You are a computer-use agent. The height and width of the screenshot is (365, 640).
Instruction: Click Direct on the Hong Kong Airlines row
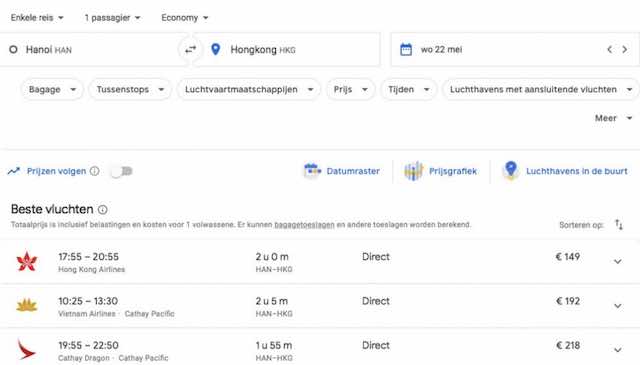point(376,257)
